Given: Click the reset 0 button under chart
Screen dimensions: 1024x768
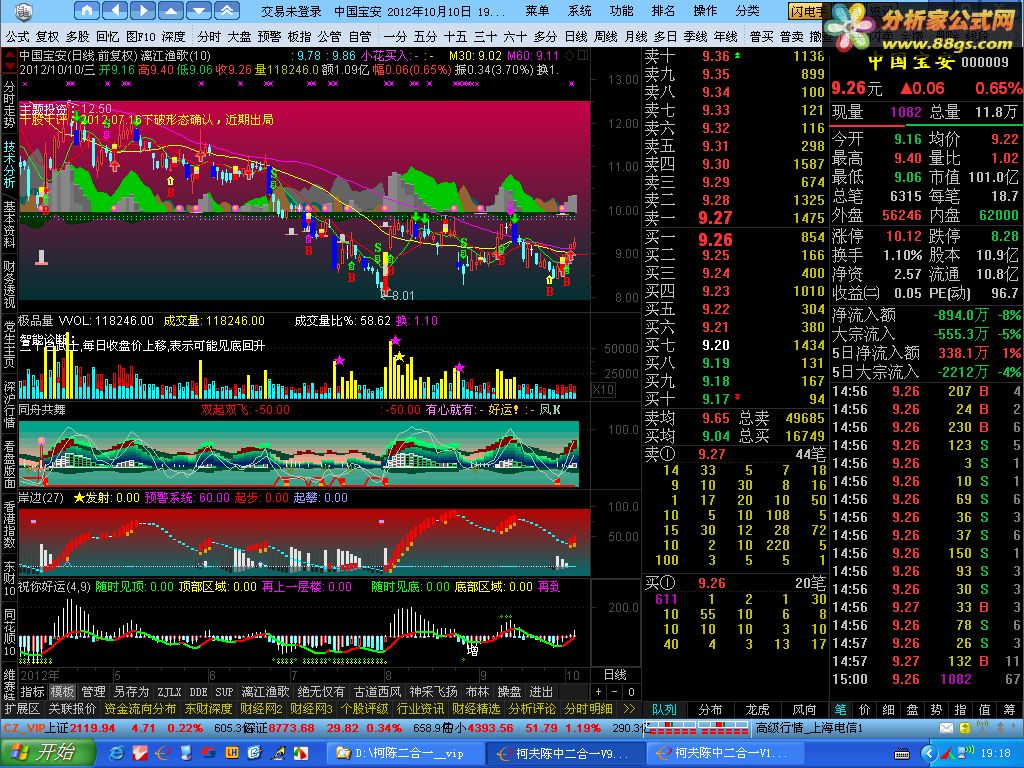Looking at the screenshot, I should pos(631,692).
